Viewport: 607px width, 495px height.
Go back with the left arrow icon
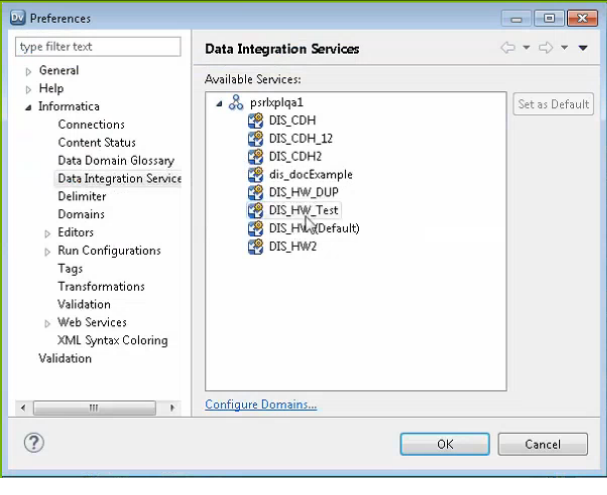(508, 48)
